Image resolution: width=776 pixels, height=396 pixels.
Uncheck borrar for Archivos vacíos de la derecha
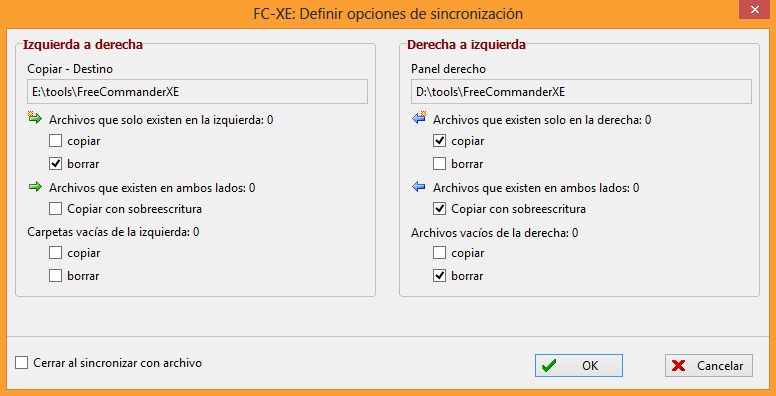[439, 276]
